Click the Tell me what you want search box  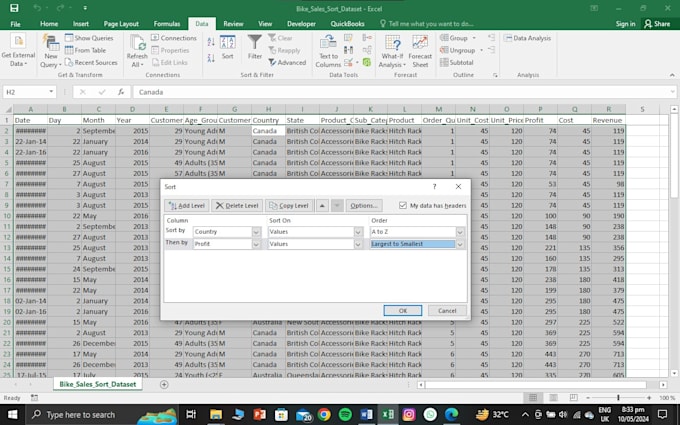click(x=427, y=24)
